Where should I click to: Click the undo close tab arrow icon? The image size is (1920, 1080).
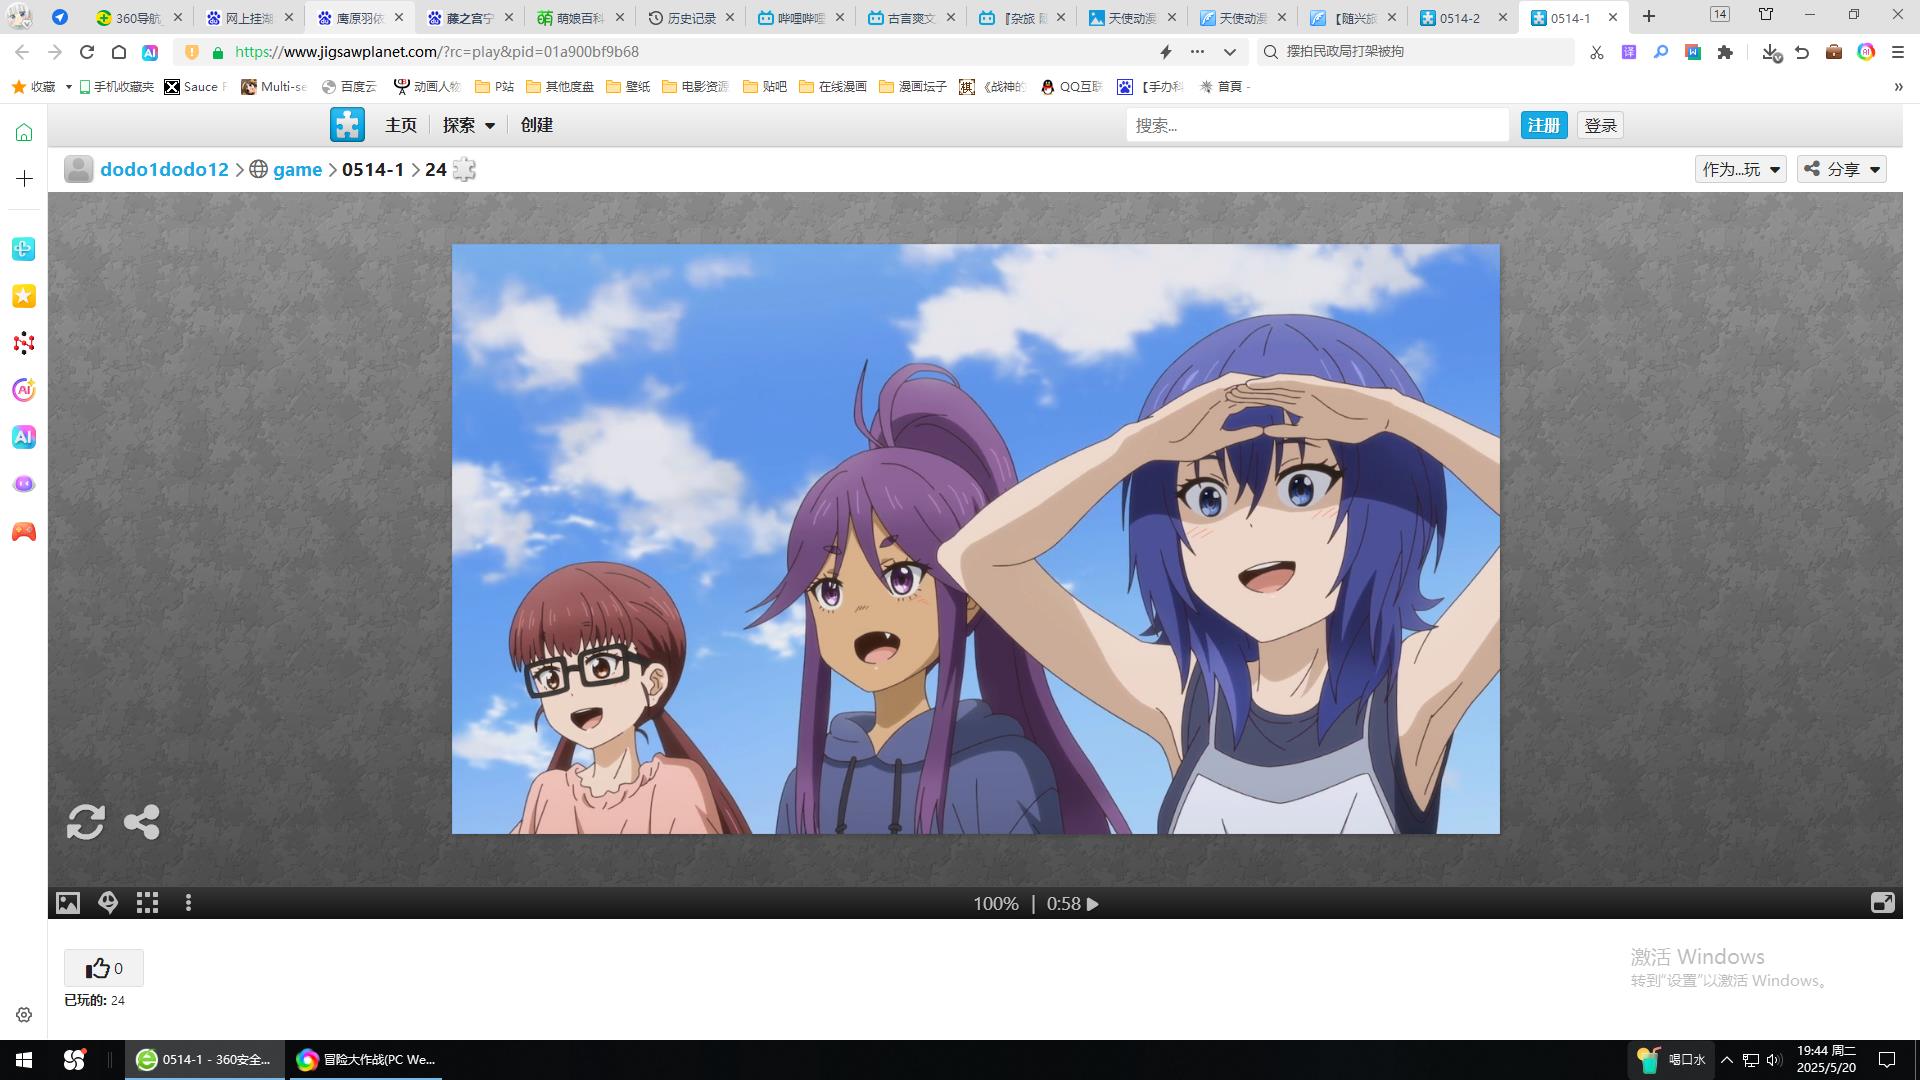click(1802, 52)
